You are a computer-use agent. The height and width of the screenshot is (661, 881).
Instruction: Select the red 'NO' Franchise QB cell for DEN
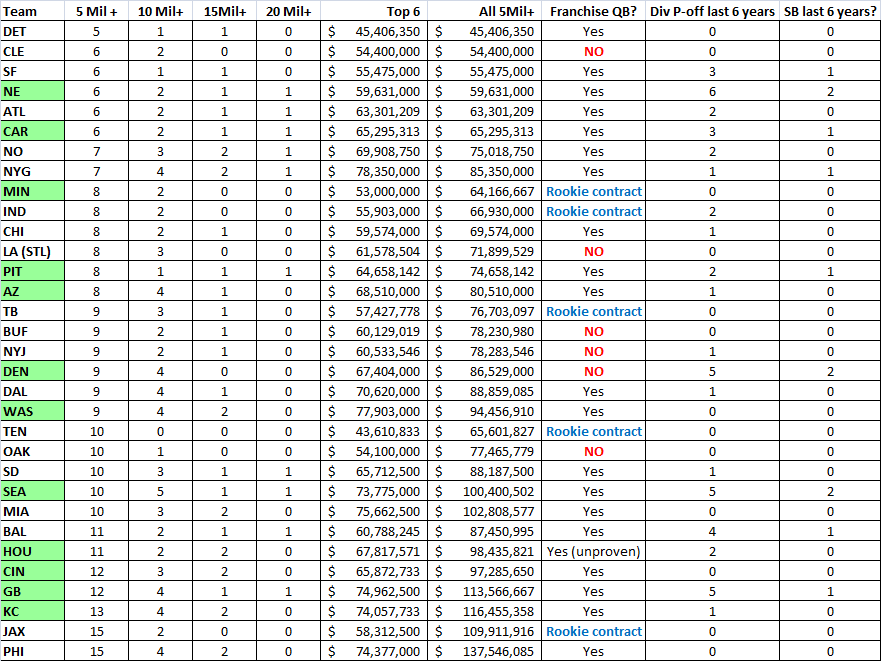click(593, 372)
